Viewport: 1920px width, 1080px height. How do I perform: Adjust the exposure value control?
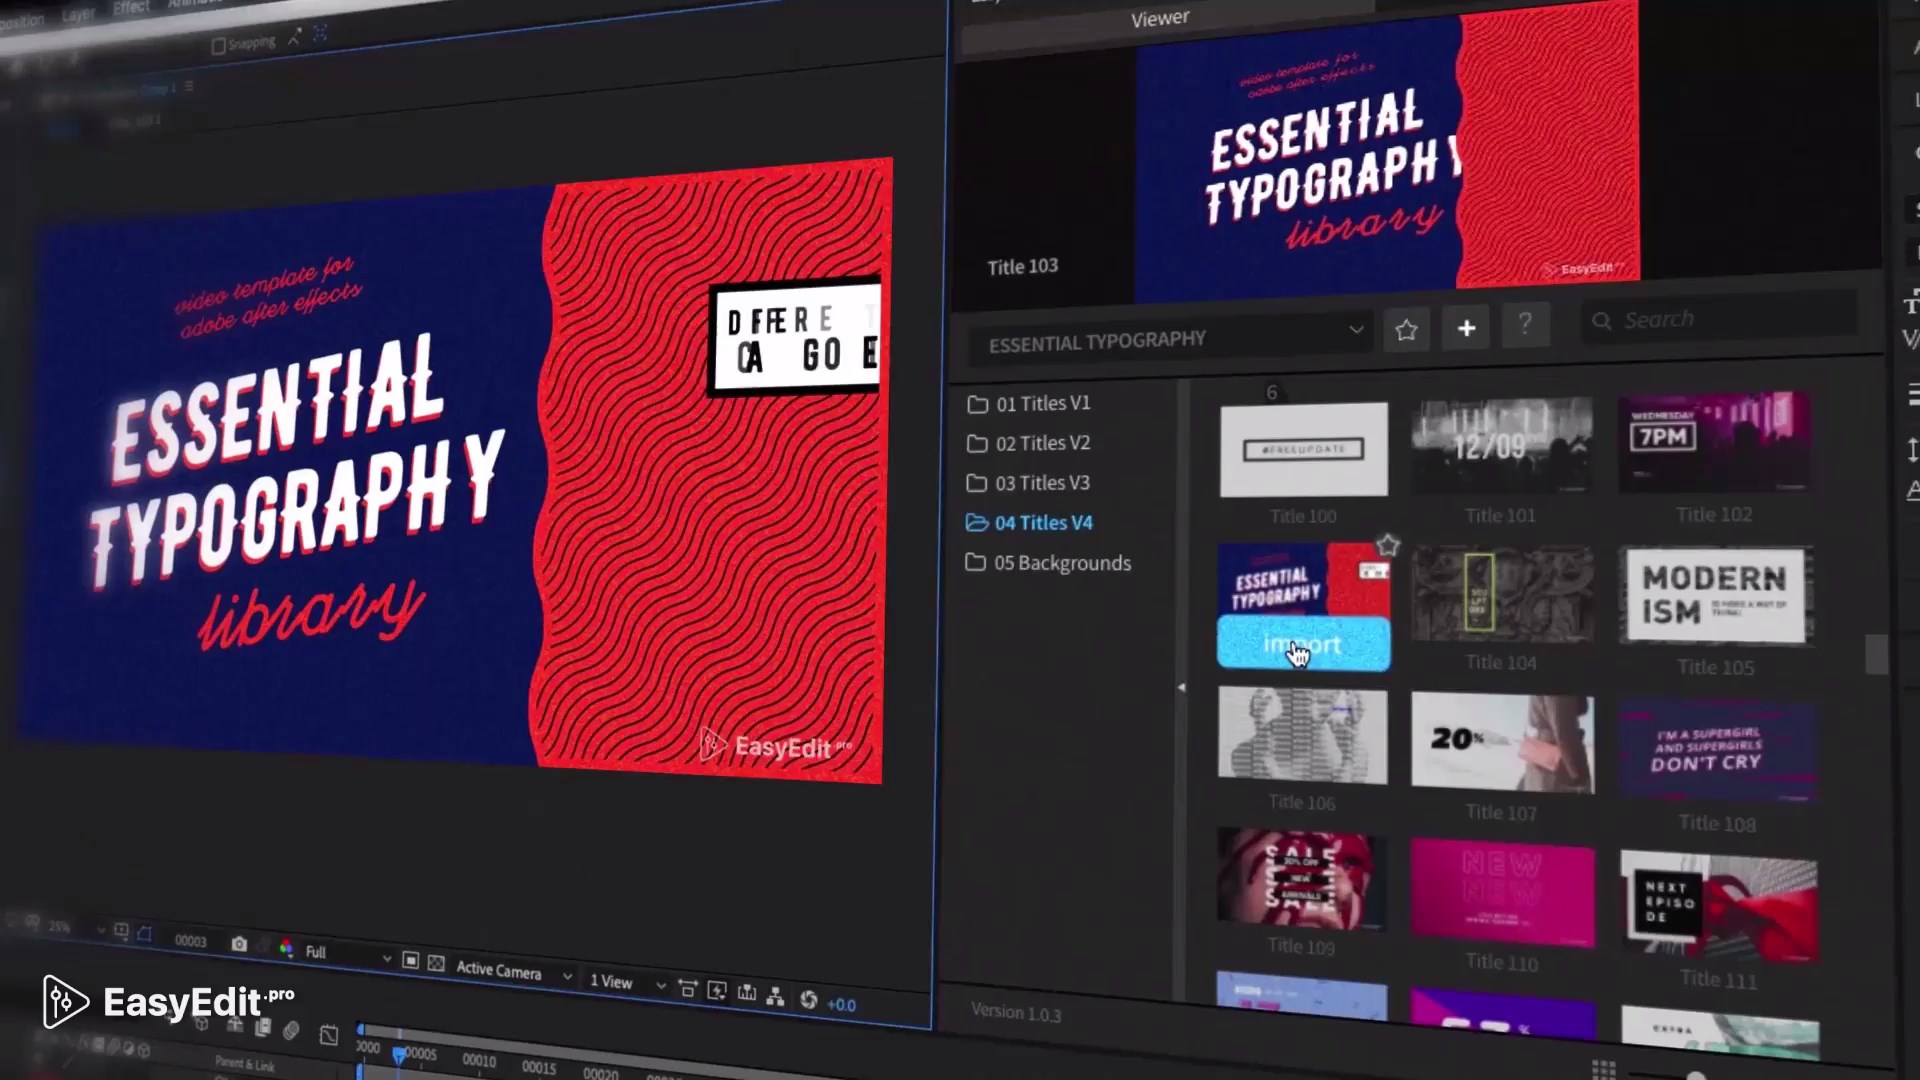pos(843,1004)
